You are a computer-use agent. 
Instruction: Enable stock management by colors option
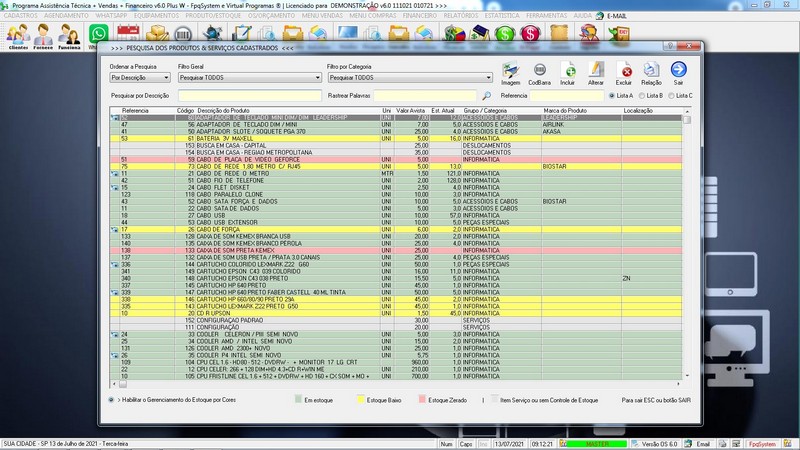pos(111,399)
